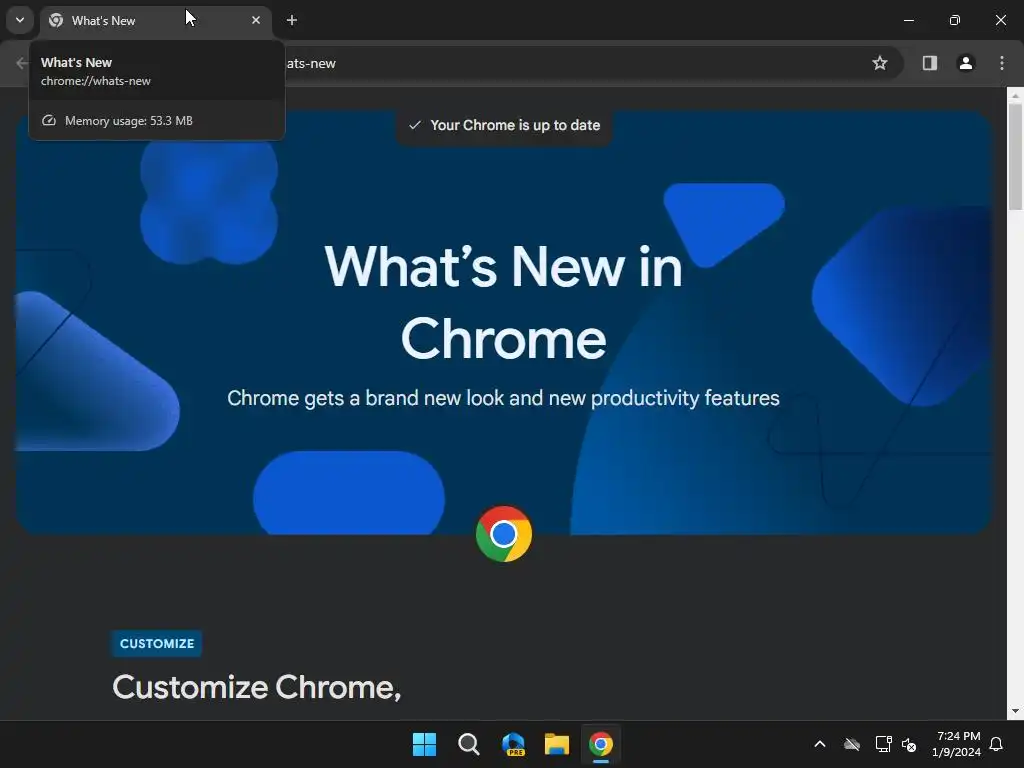Go back with the back arrow
Image resolution: width=1024 pixels, height=768 pixels.
[x=22, y=63]
